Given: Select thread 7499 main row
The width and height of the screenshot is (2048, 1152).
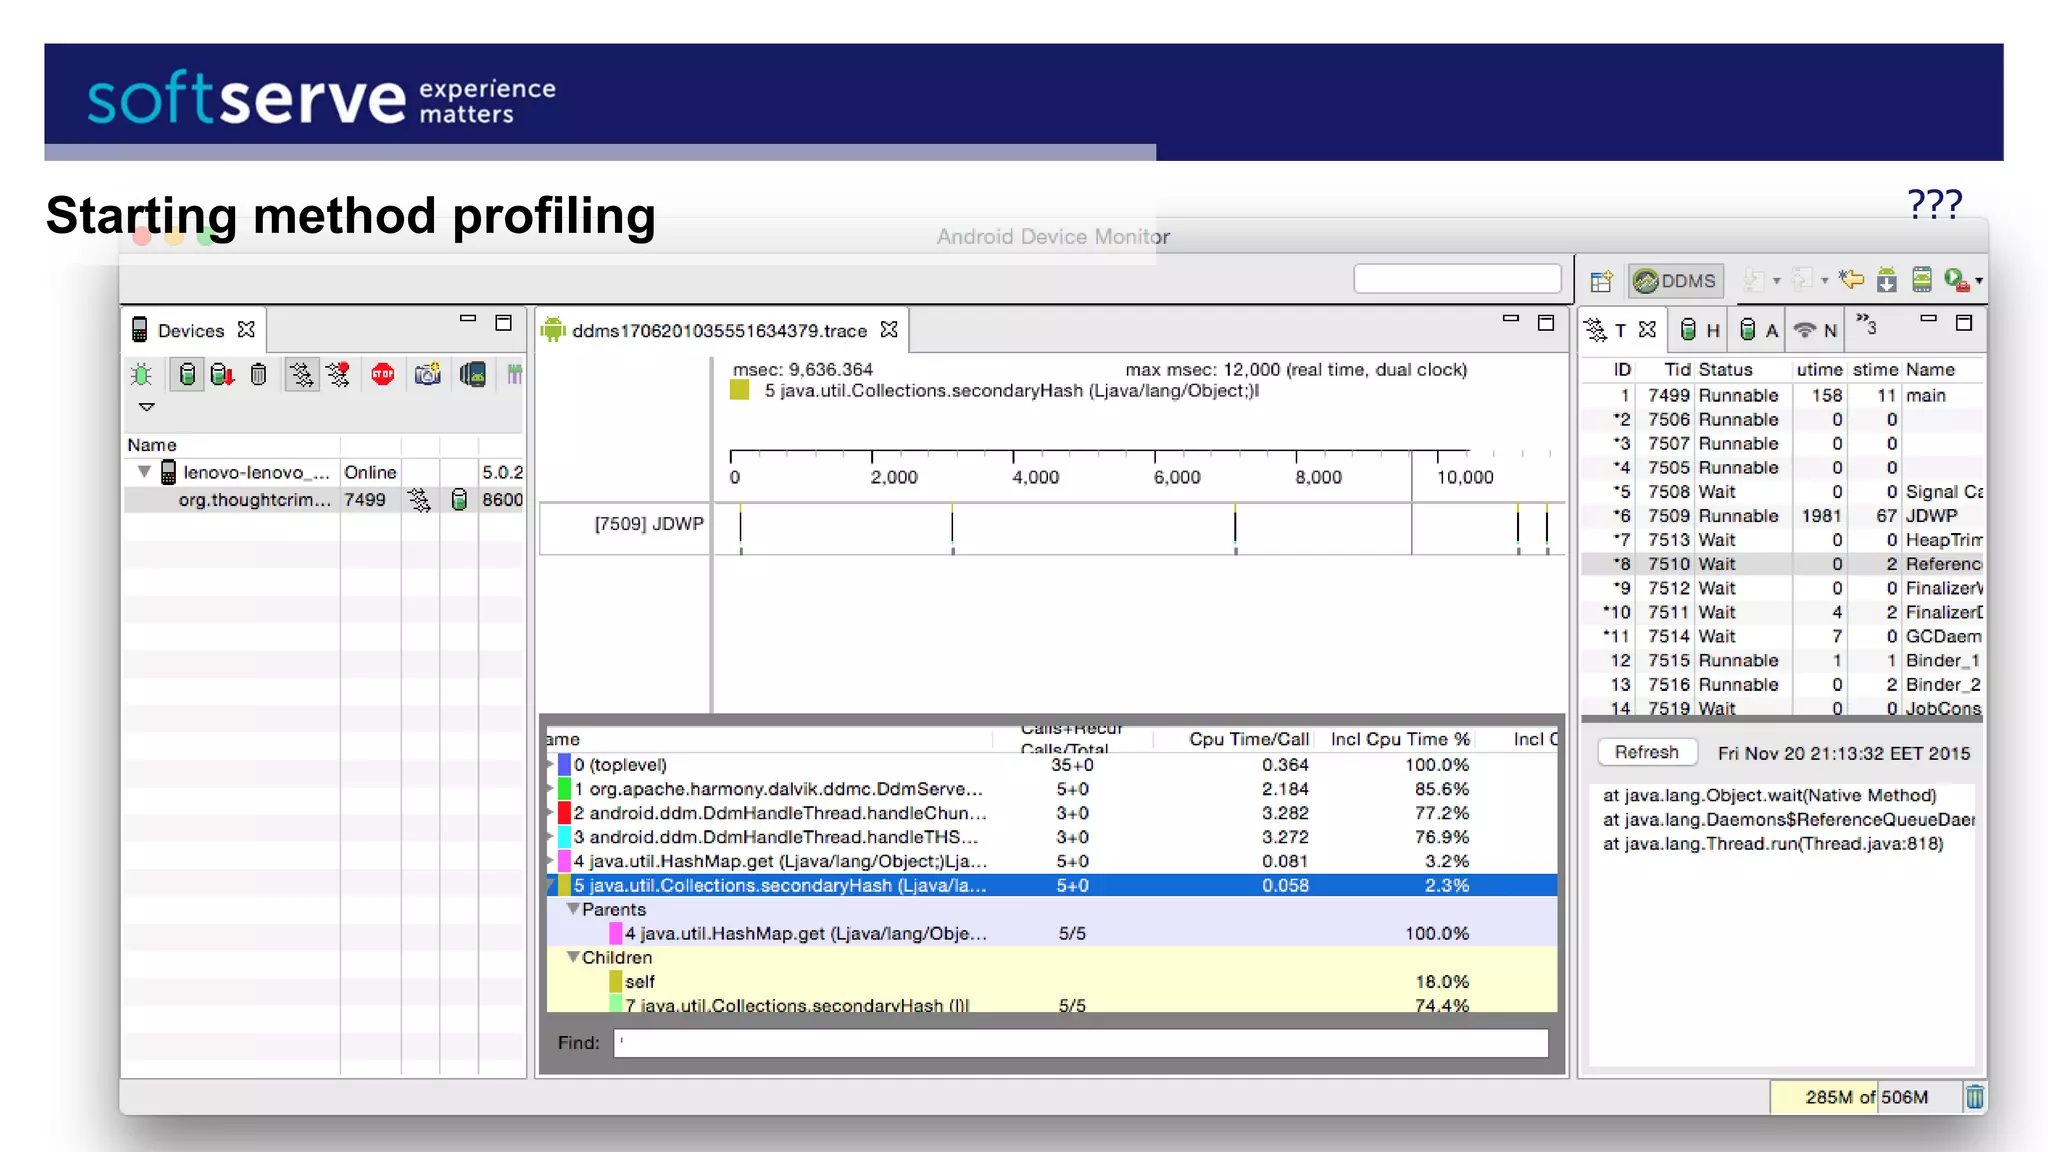Looking at the screenshot, I should [x=1783, y=396].
